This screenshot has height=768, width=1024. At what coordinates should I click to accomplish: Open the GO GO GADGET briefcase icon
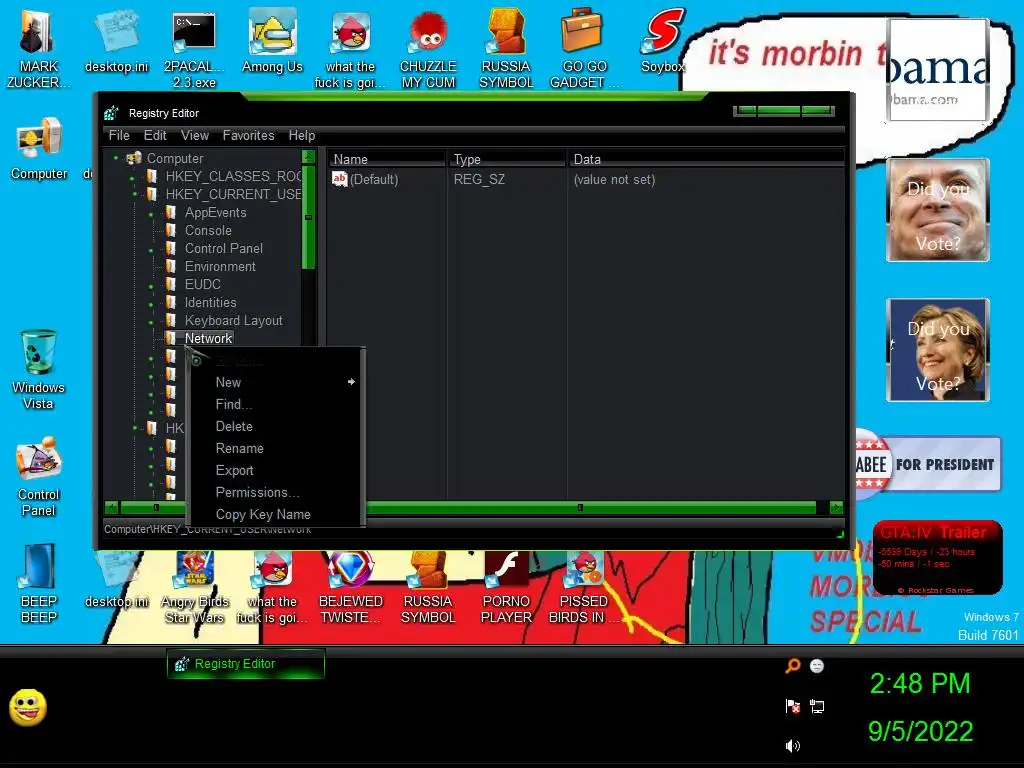click(583, 49)
